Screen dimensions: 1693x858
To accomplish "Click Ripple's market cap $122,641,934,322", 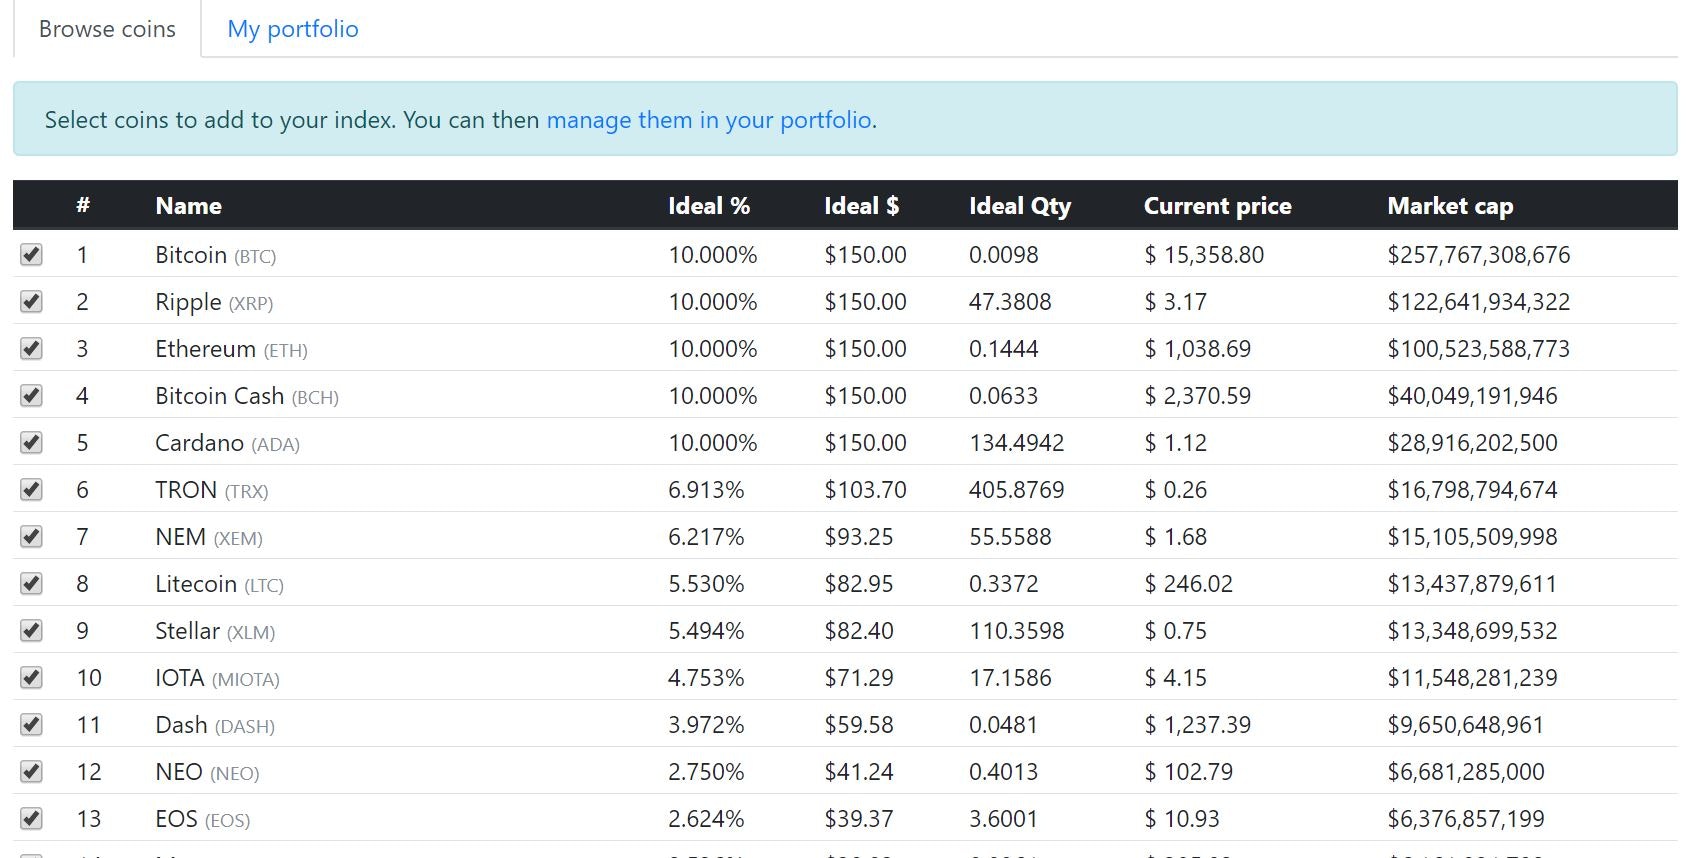I will (1478, 302).
